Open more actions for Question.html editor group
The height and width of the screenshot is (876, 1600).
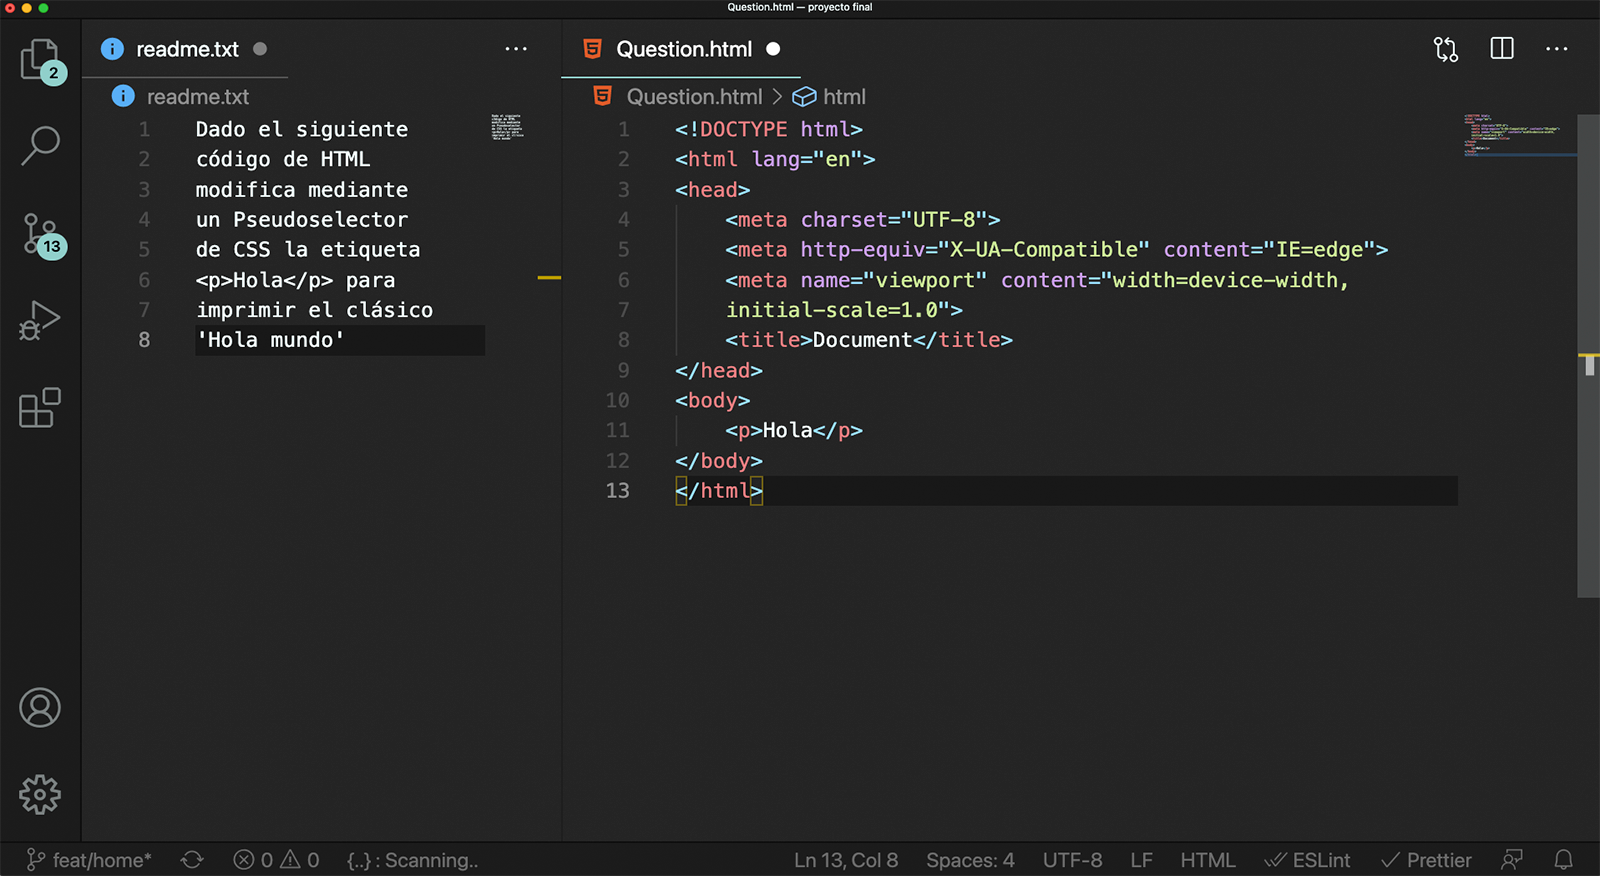(x=1556, y=49)
